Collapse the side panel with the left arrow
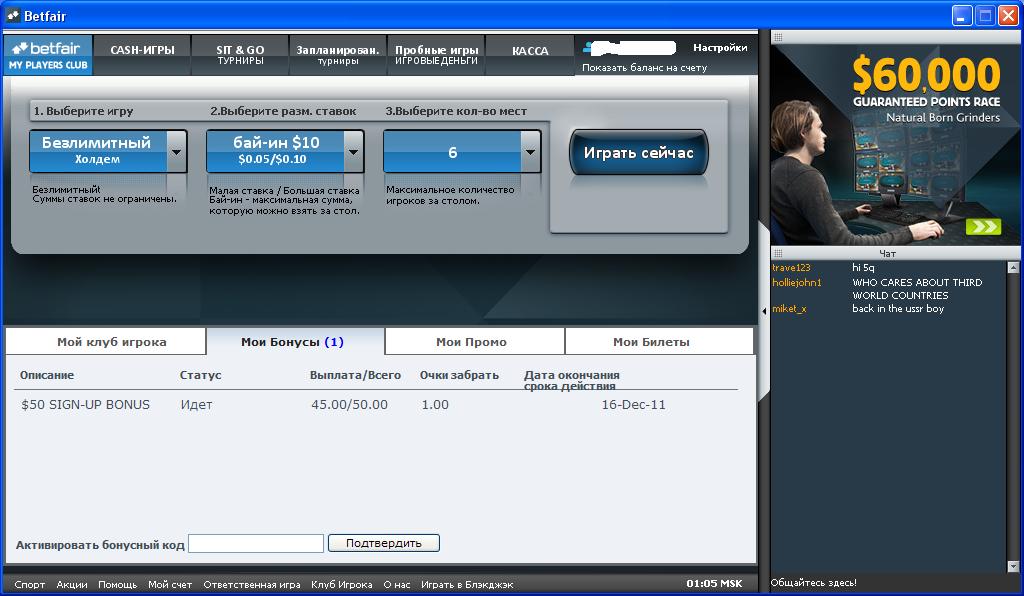1024x596 pixels. 764,311
